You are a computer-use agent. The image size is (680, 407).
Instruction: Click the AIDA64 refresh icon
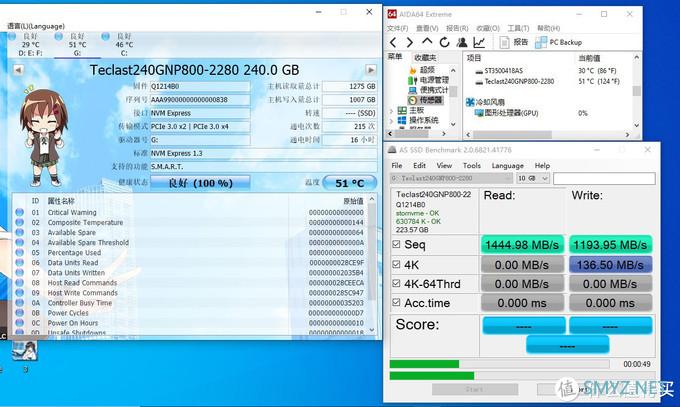pyautogui.click(x=445, y=43)
